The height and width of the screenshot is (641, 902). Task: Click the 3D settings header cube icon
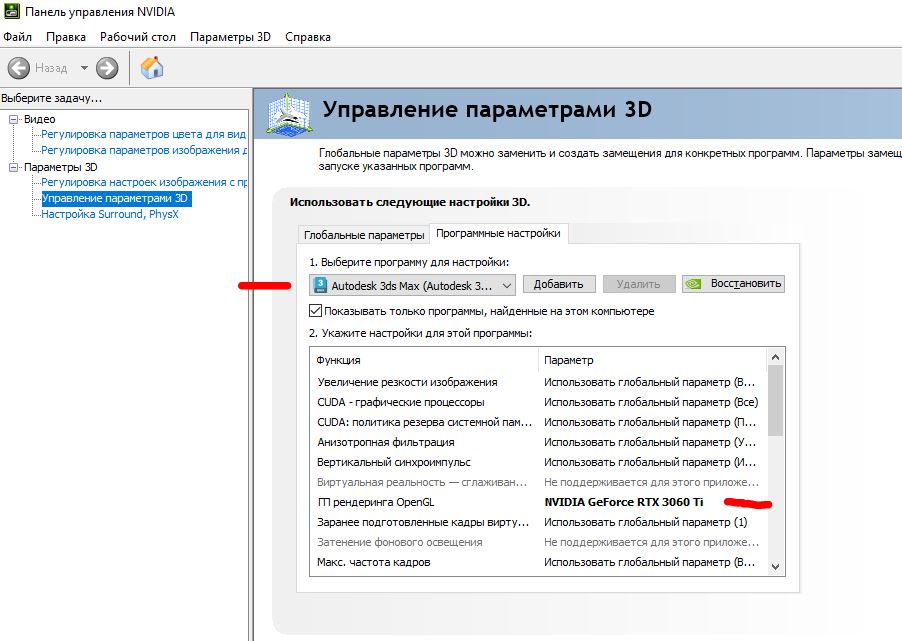pyautogui.click(x=289, y=114)
